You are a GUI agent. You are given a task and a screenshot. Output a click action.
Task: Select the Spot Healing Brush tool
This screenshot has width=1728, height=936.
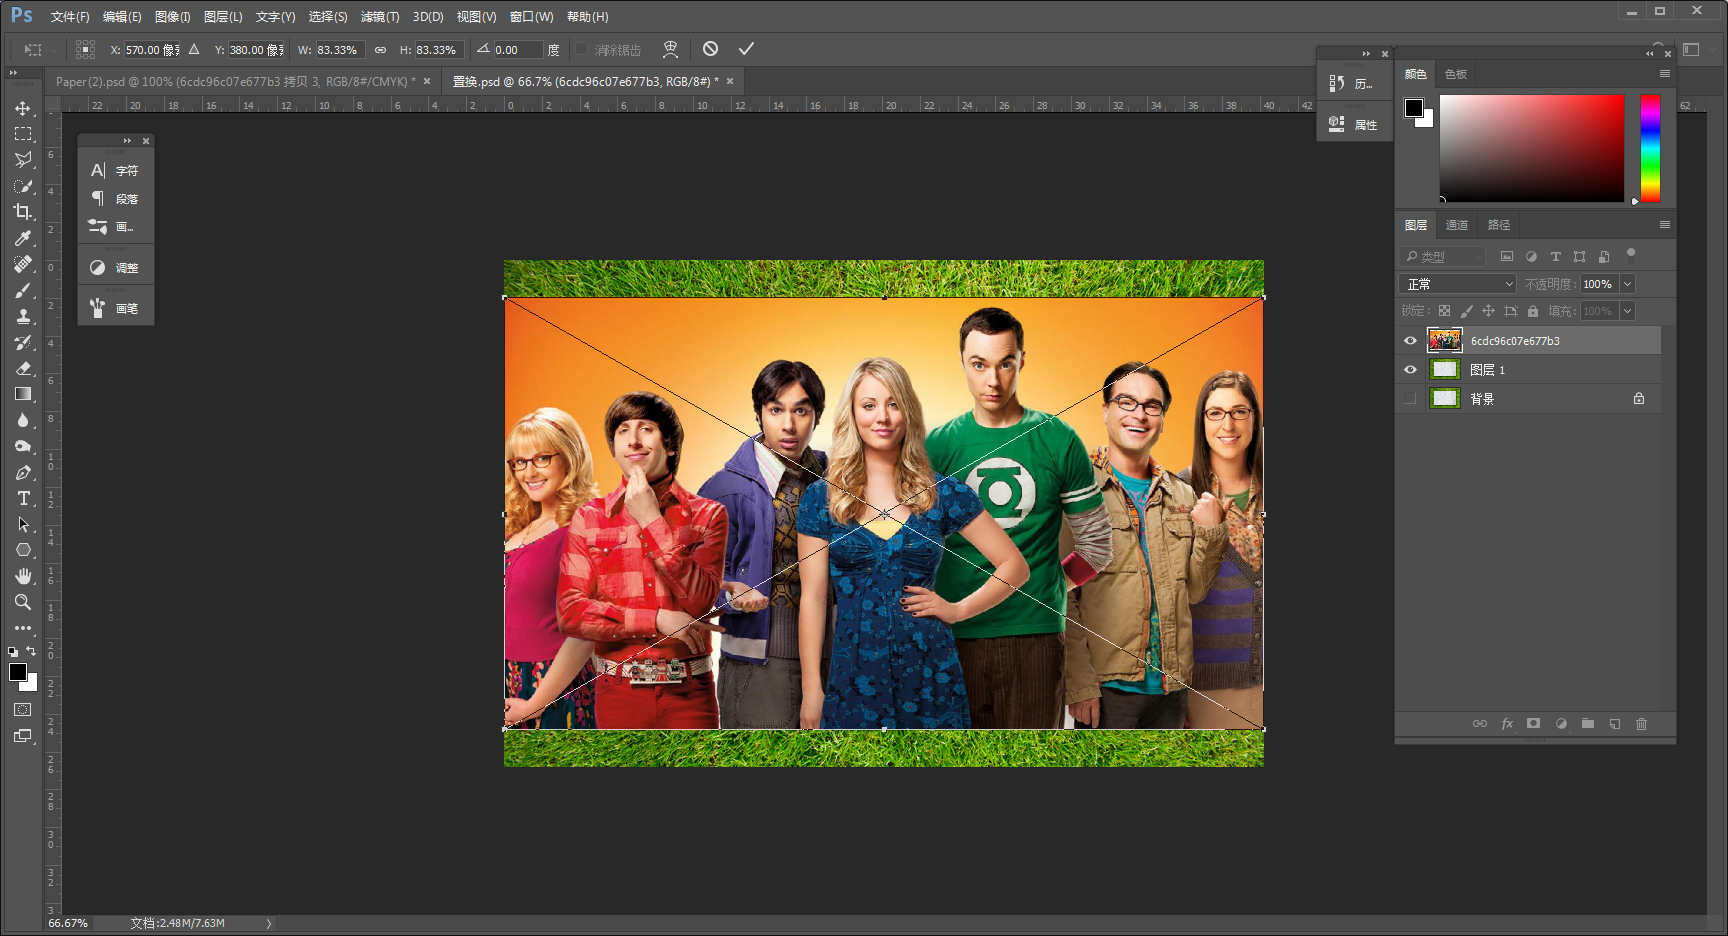[23, 264]
